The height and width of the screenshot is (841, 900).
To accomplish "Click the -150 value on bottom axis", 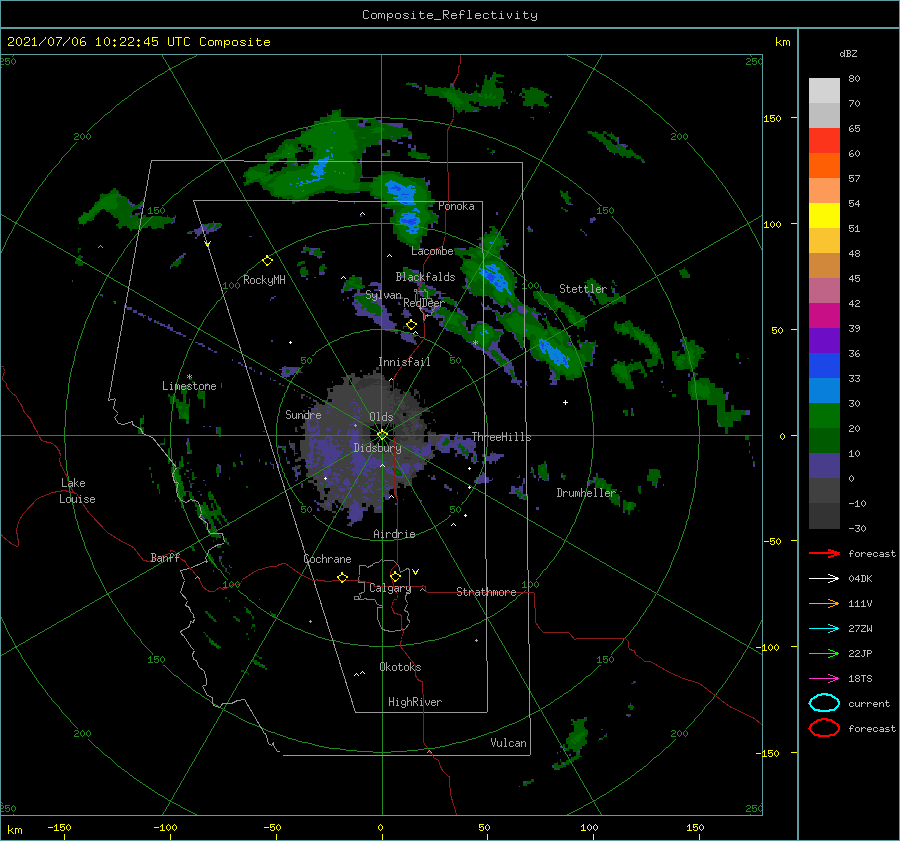I will pyautogui.click(x=59, y=827).
